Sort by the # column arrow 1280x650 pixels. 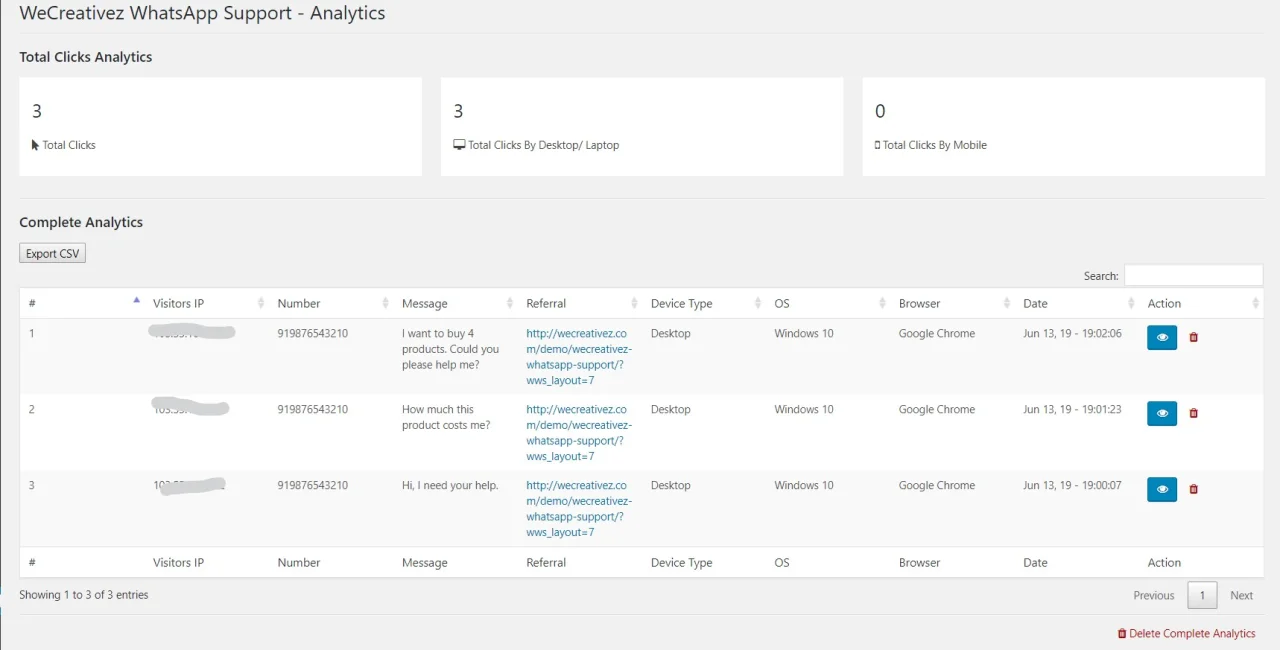(136, 299)
